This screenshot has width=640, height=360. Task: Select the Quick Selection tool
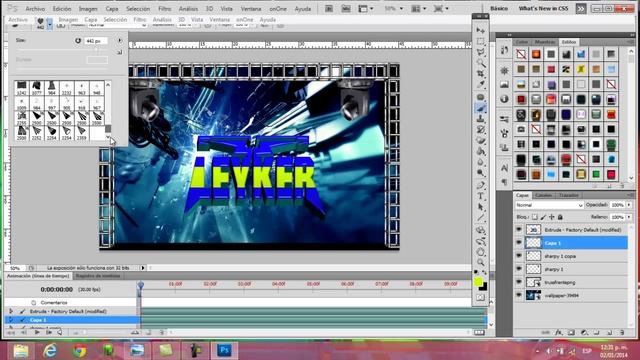pos(481,63)
